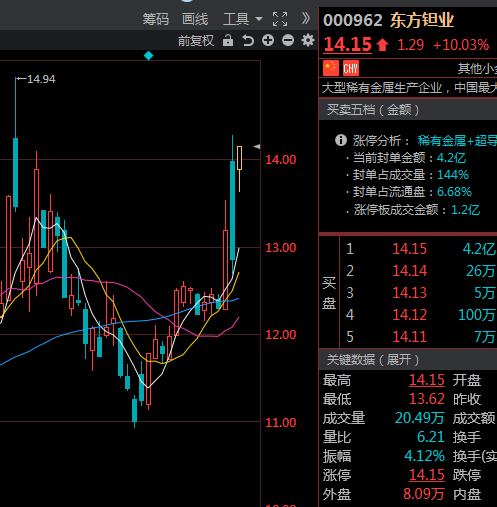
Task: Click the 13.00 price axis label
Action: coord(281,248)
